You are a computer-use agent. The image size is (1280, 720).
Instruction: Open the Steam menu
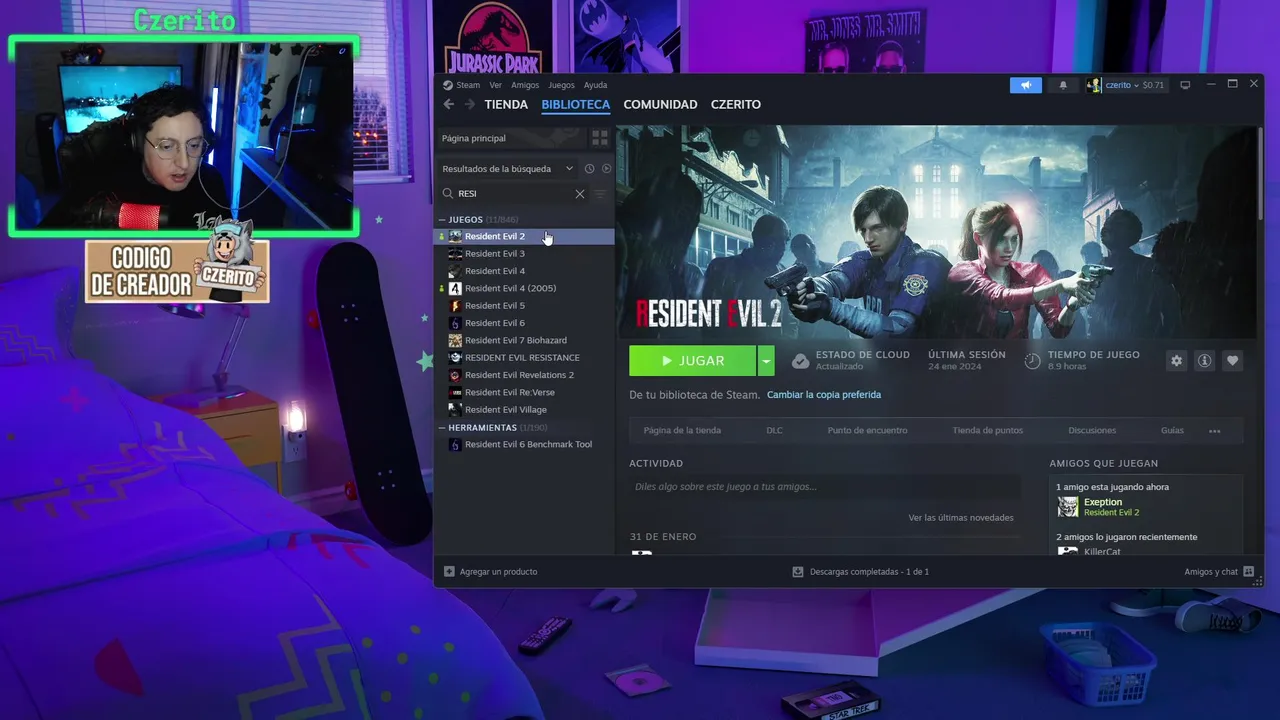coord(468,85)
